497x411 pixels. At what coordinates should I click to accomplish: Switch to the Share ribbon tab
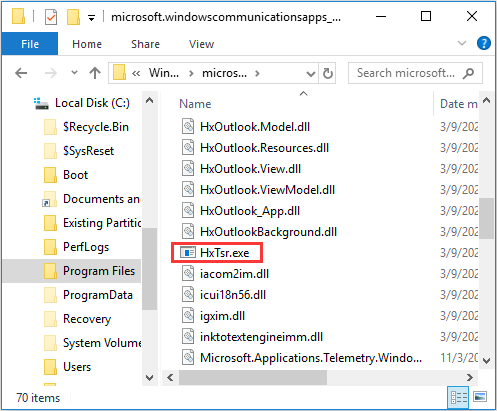145,44
